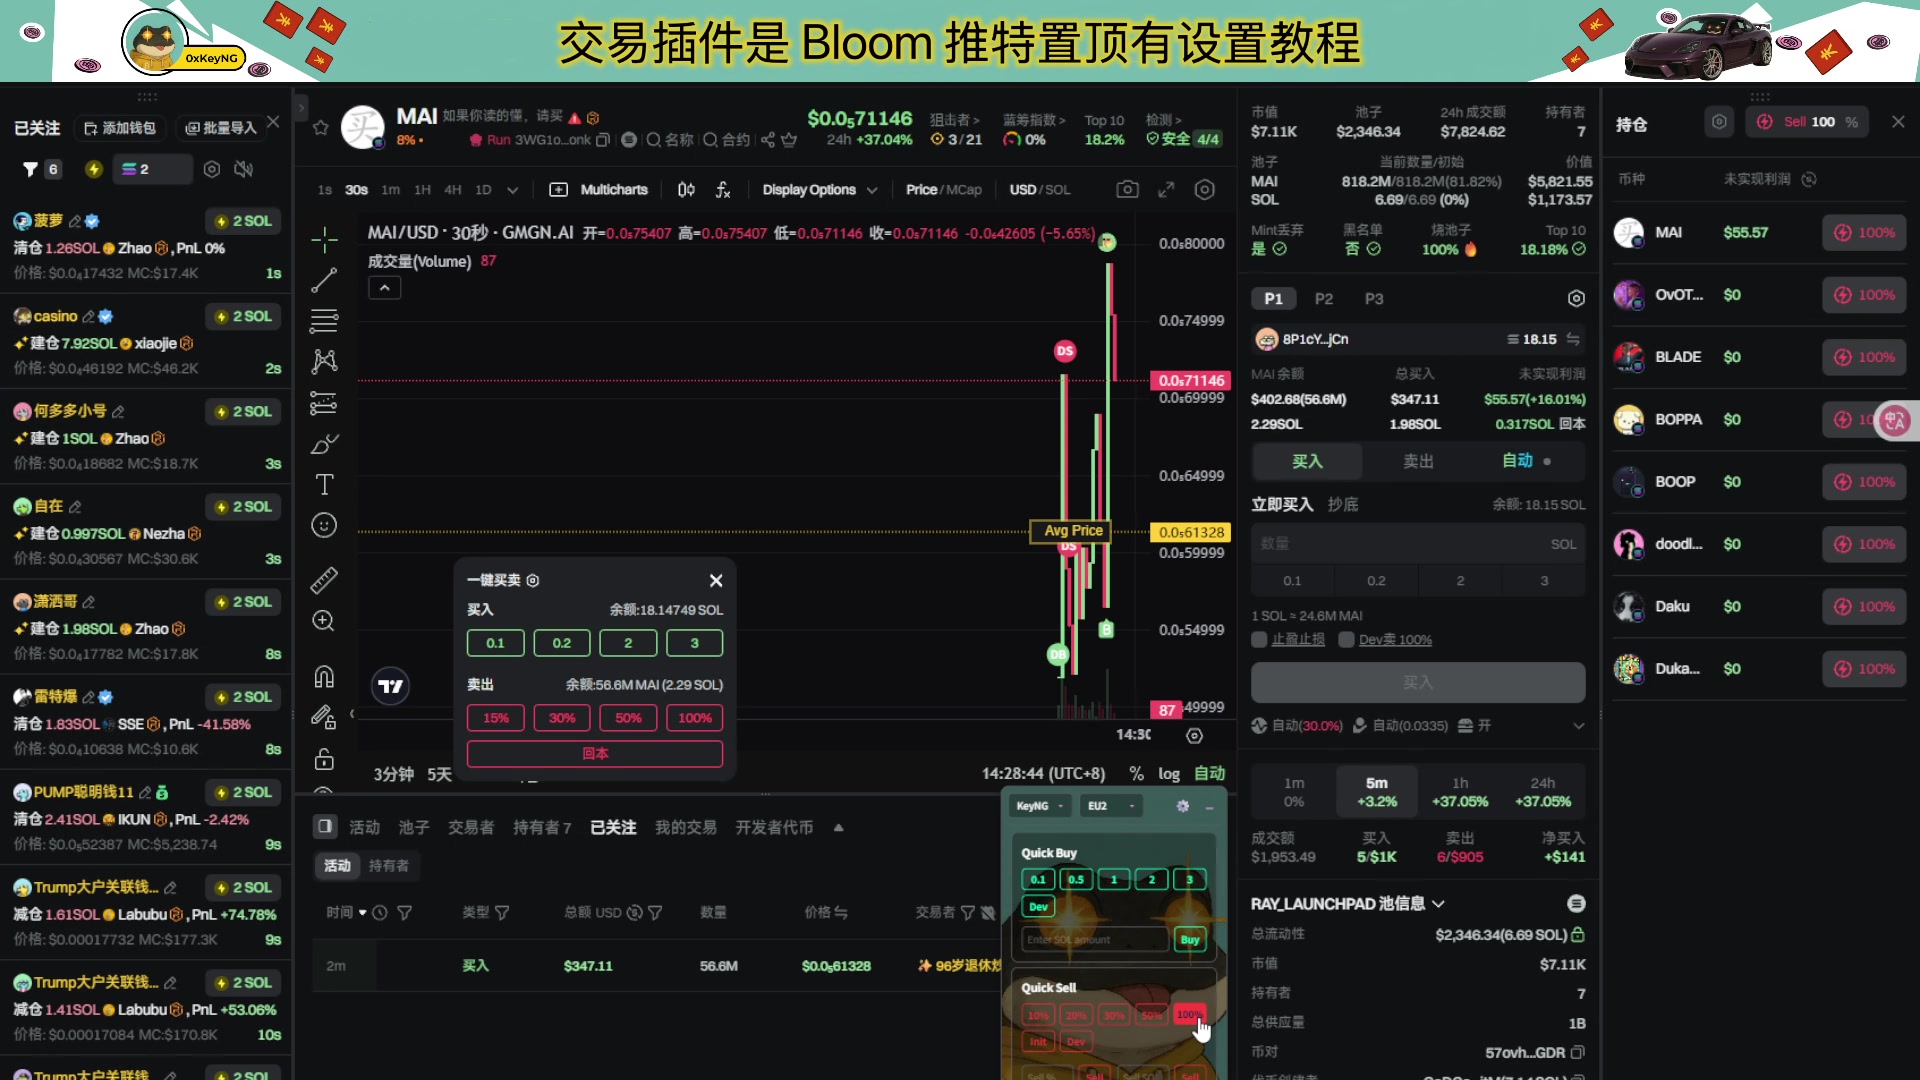
Task: Click Bloom Enter SOL amount field
Action: 1095,940
